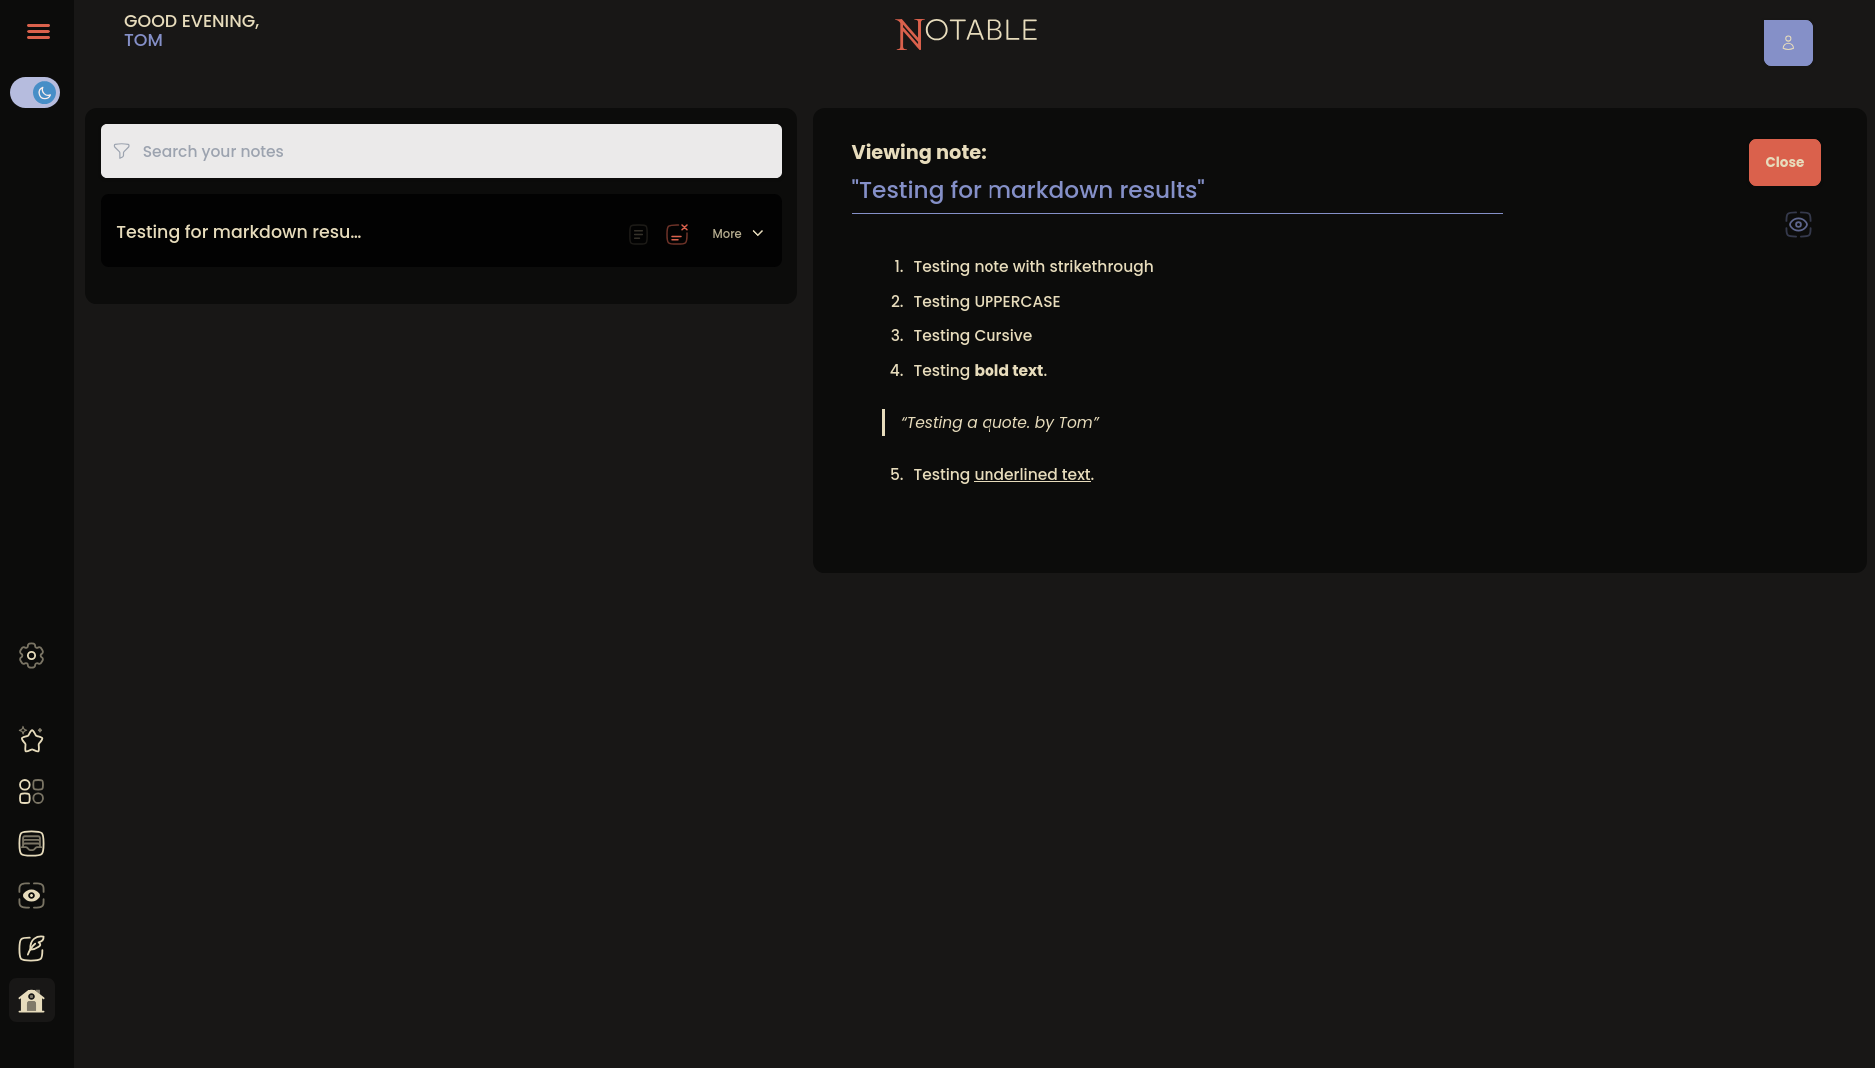Screen dimensions: 1876x1069
Task: Open the dashboard grid icon
Action: click(x=31, y=791)
